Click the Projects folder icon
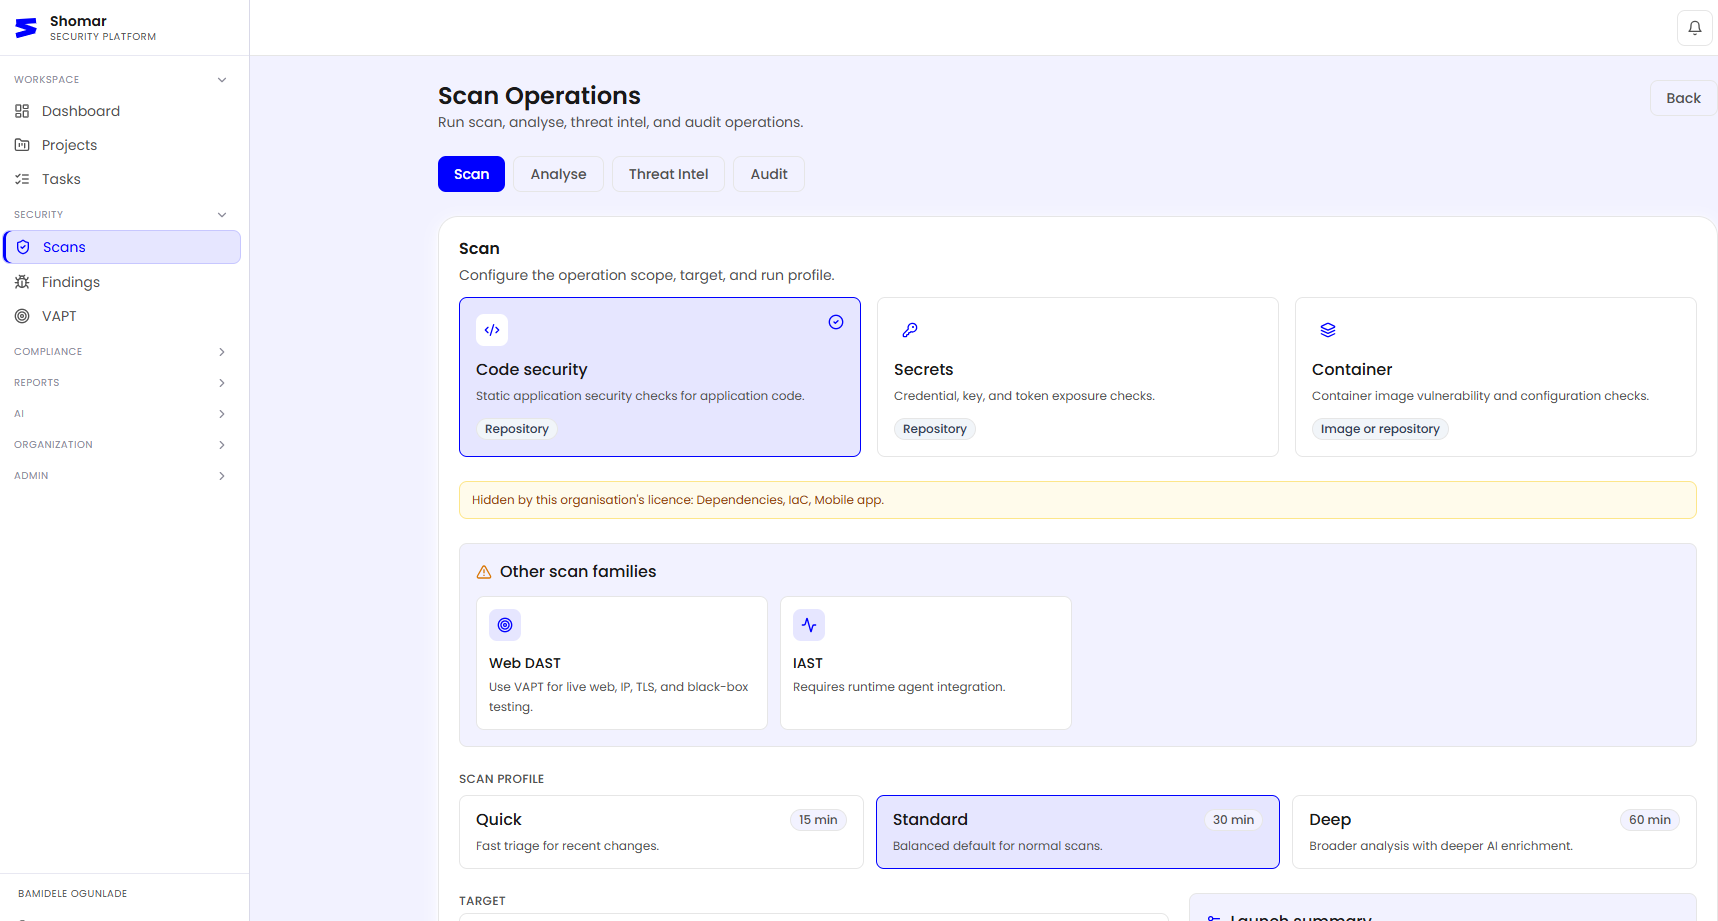 pyautogui.click(x=22, y=145)
